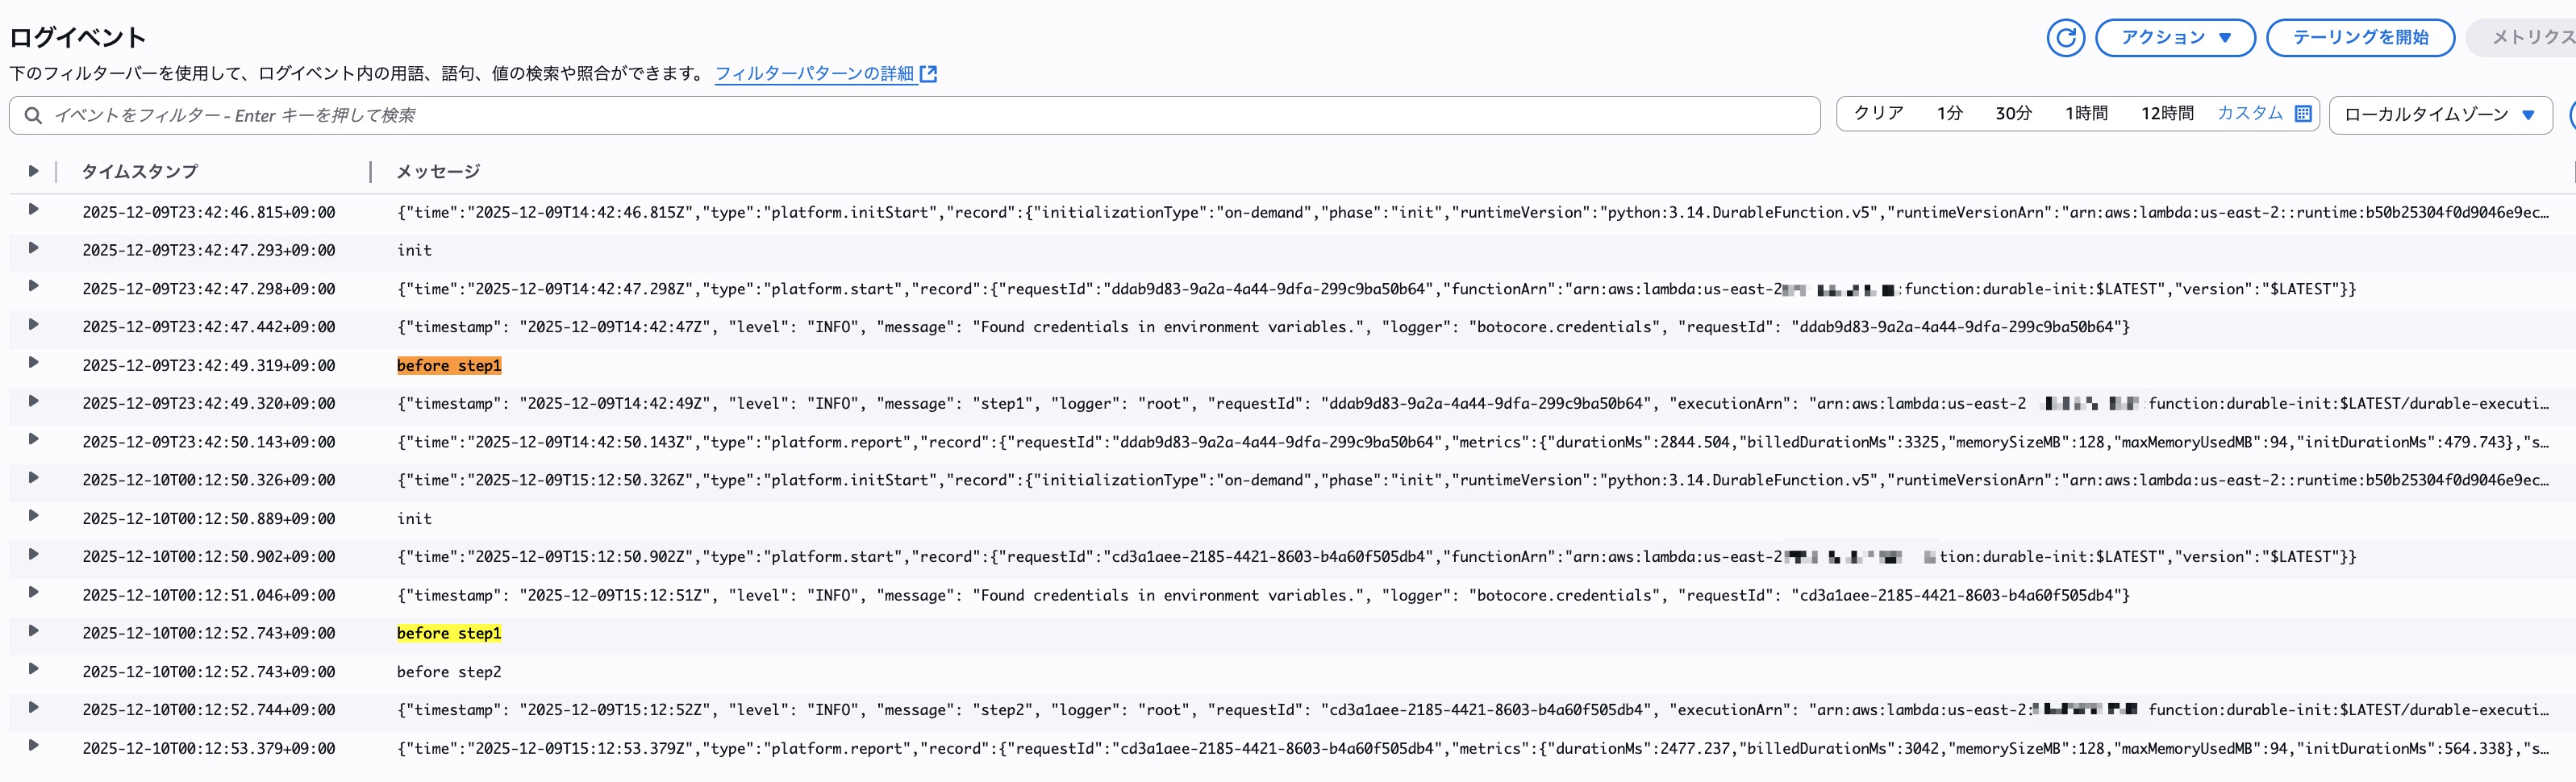Open the custom time range calendar icon
Screen dimensions: 2576x782
(x=2303, y=114)
